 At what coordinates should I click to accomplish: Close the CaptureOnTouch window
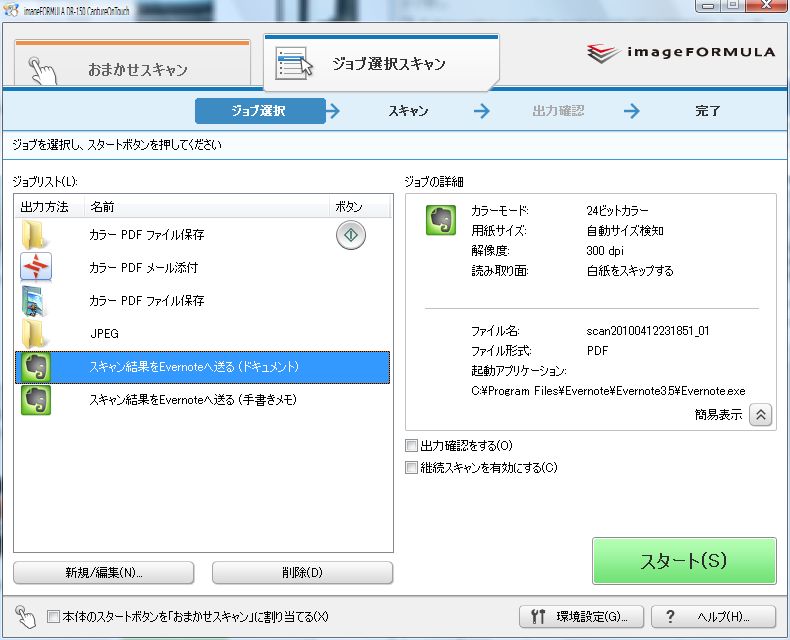pyautogui.click(x=767, y=5)
